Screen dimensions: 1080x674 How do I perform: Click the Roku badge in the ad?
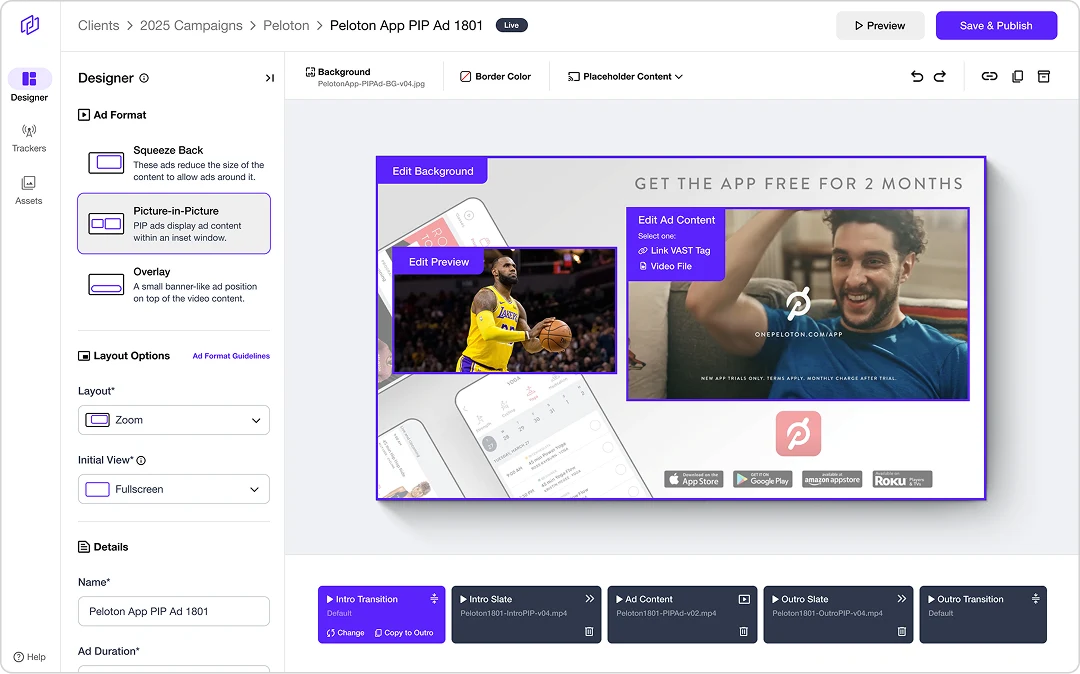pos(902,479)
